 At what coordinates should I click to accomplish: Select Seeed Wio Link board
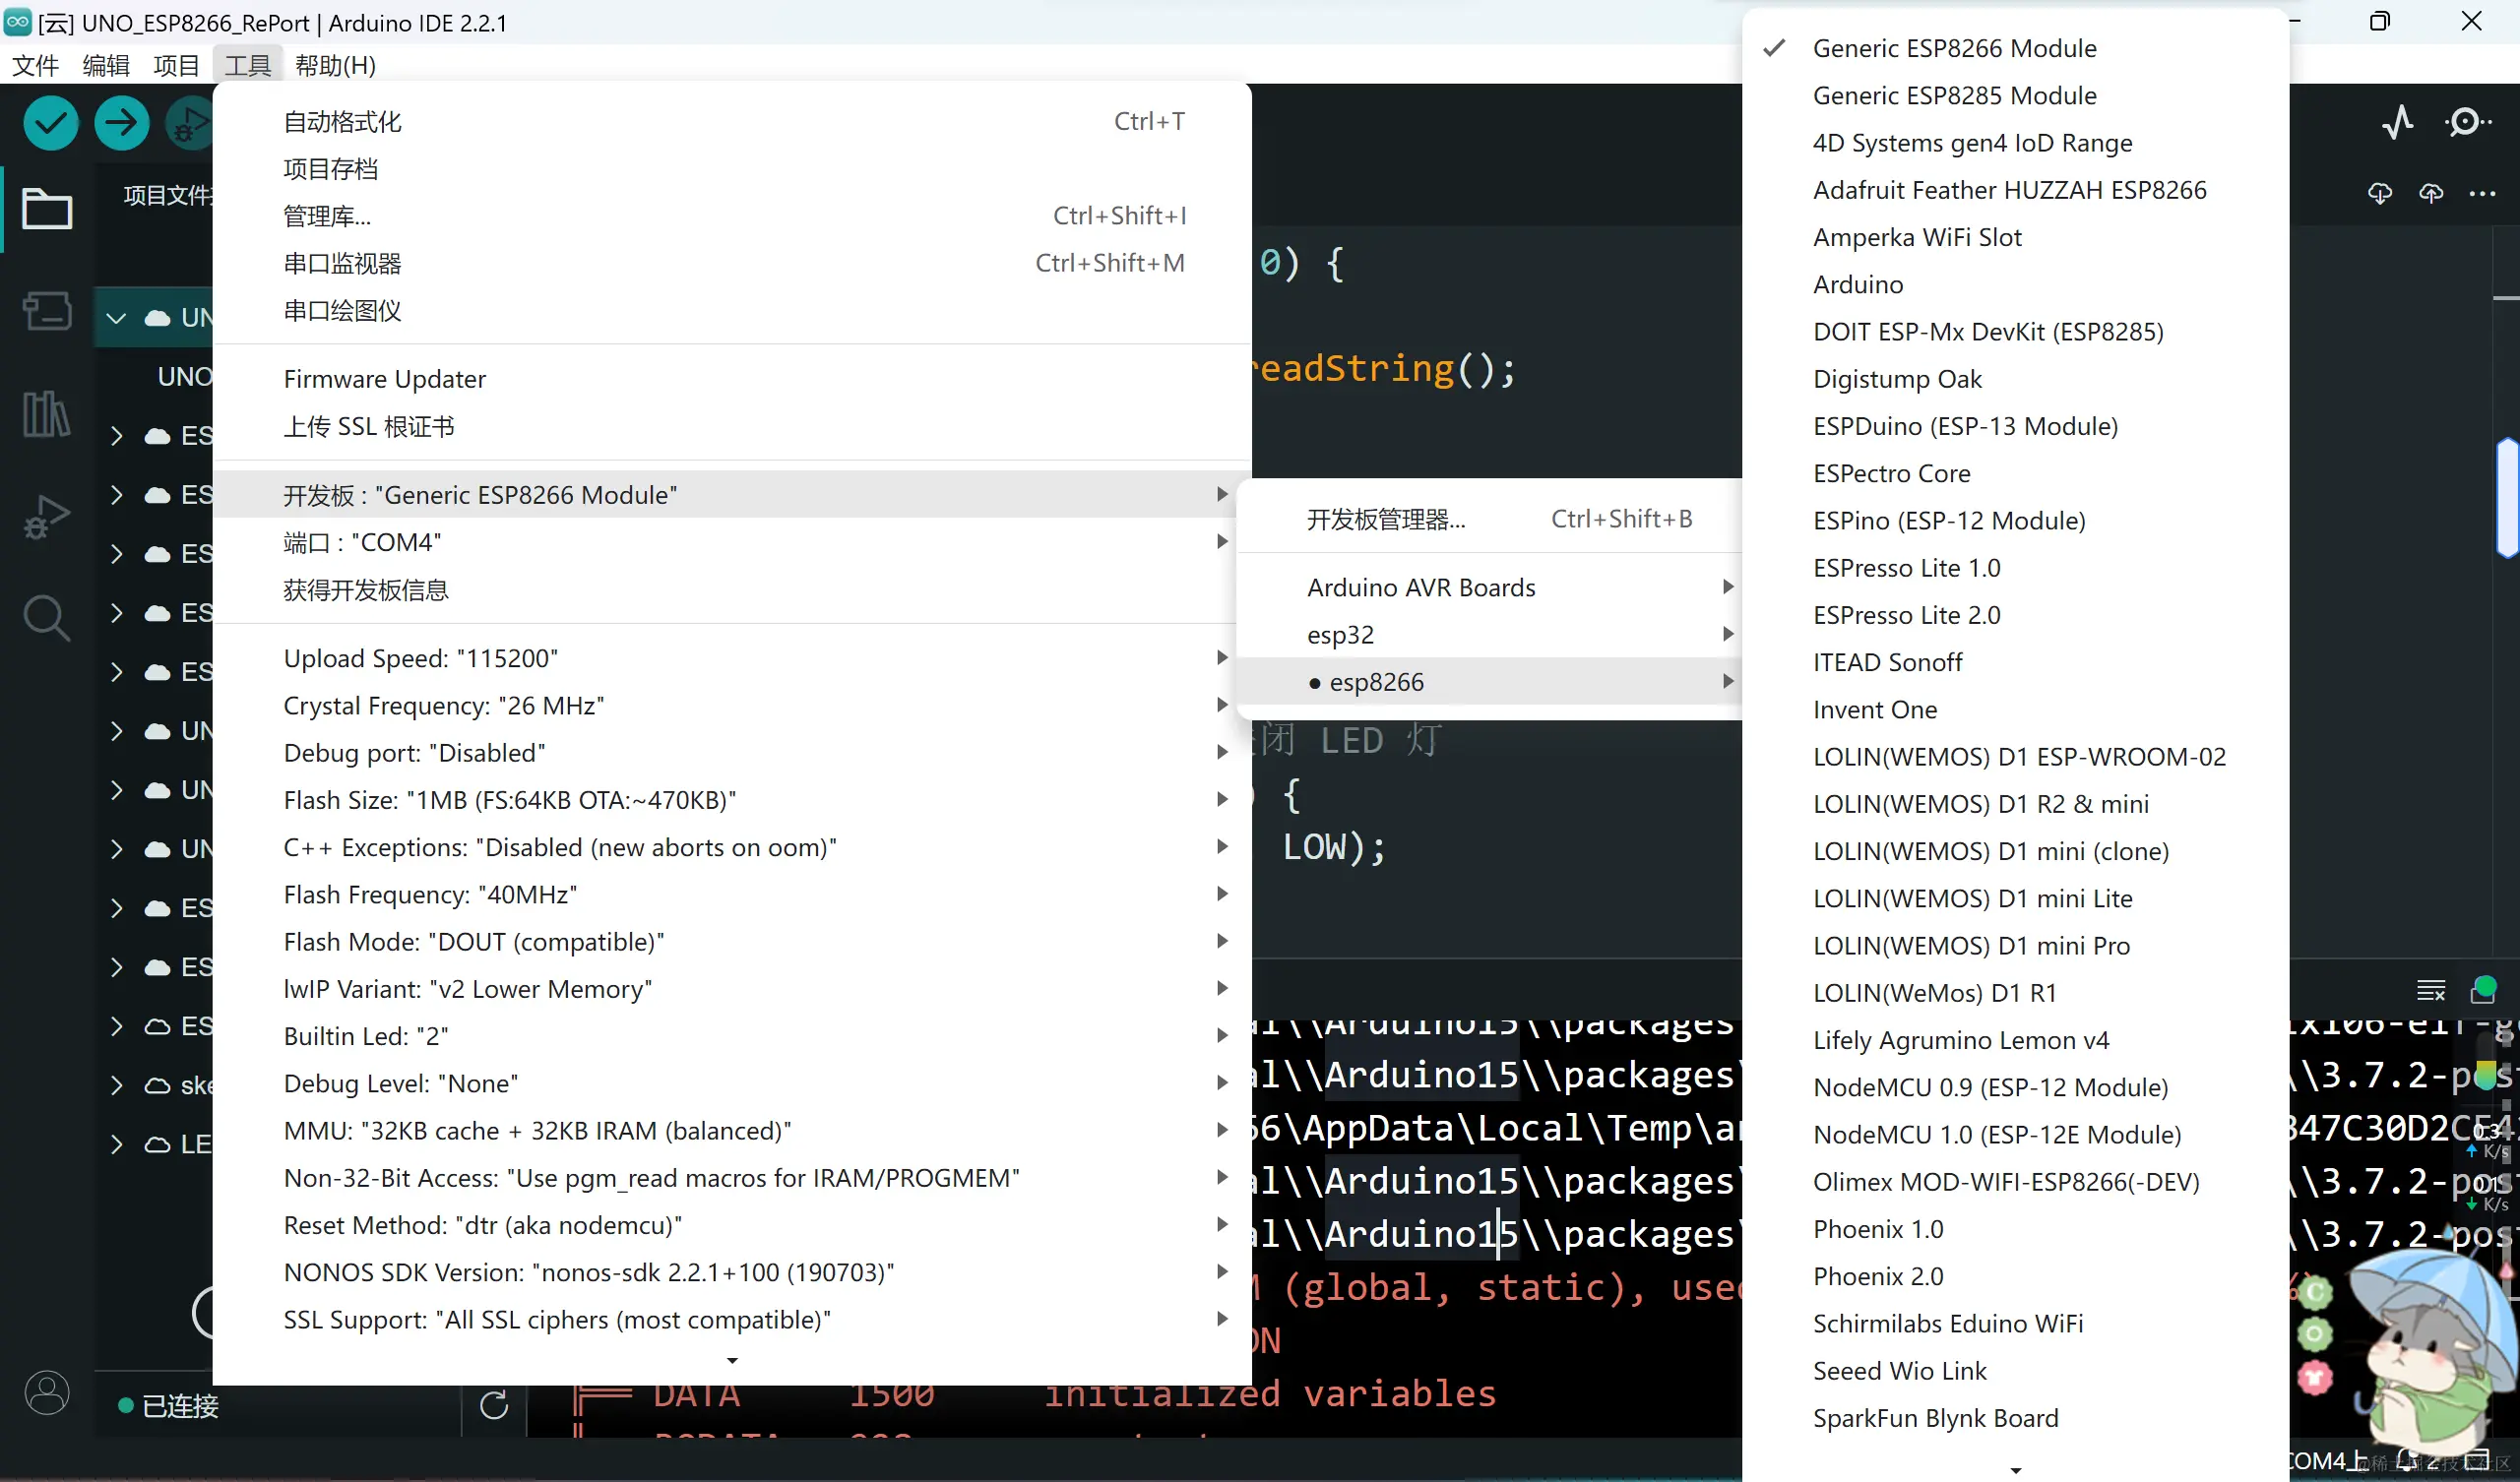[x=2015, y=1370]
